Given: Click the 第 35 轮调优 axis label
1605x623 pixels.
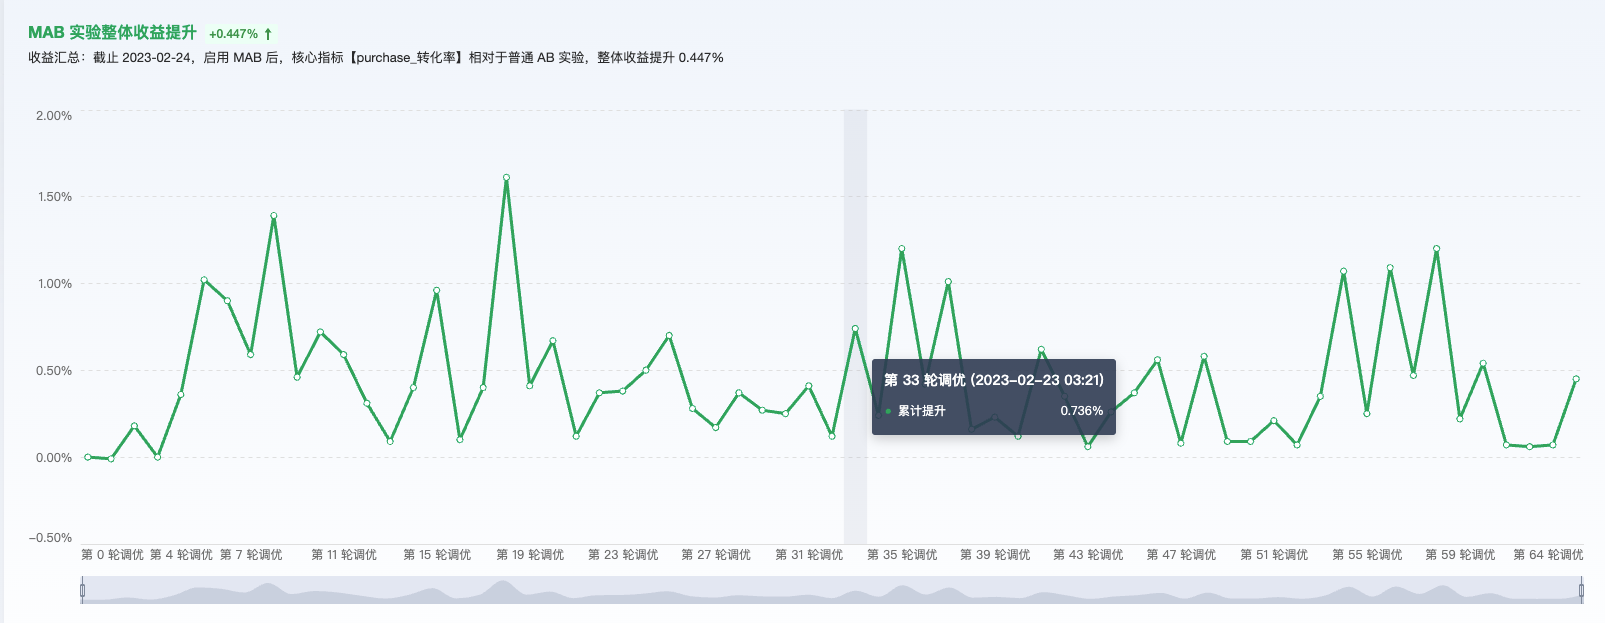Looking at the screenshot, I should click(902, 555).
